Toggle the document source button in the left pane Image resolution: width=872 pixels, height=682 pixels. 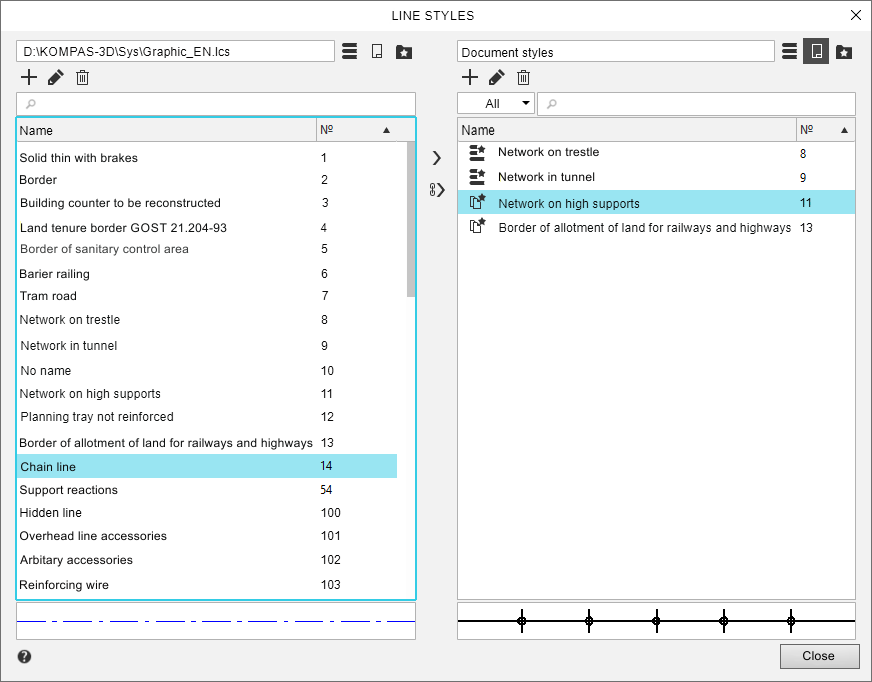pos(377,52)
